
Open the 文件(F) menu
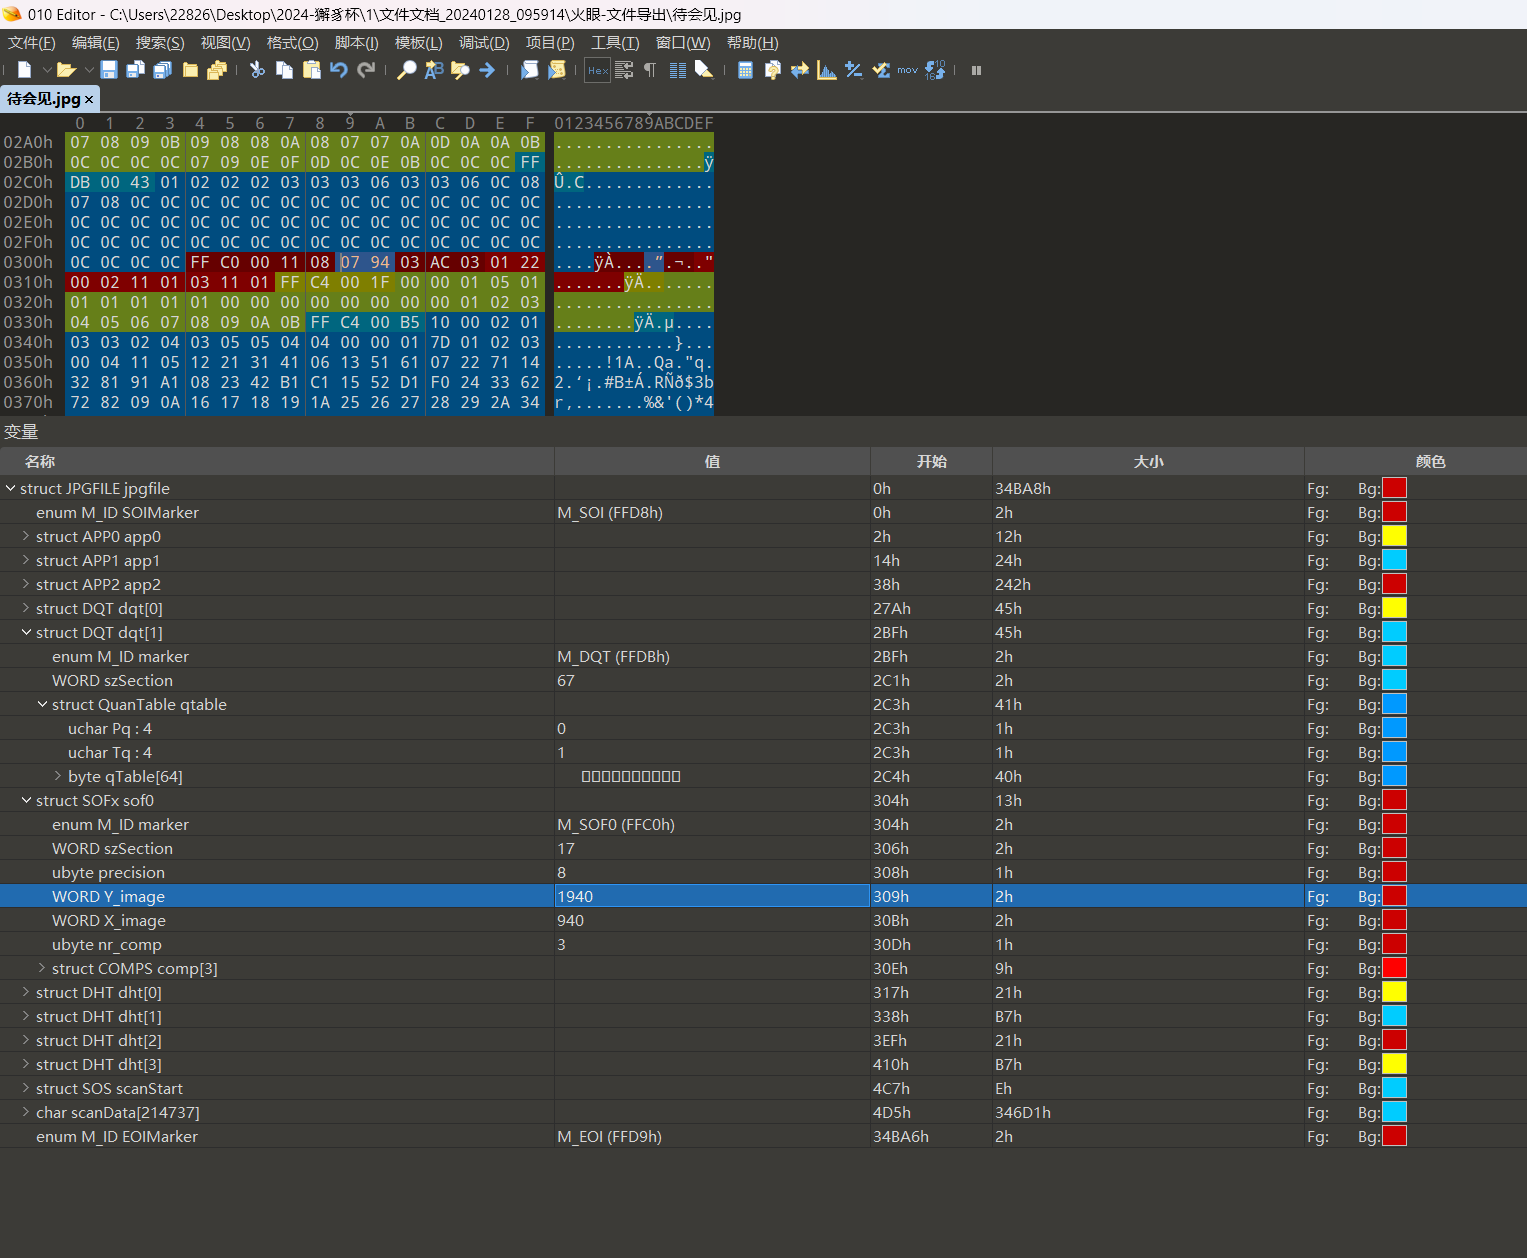[32, 43]
